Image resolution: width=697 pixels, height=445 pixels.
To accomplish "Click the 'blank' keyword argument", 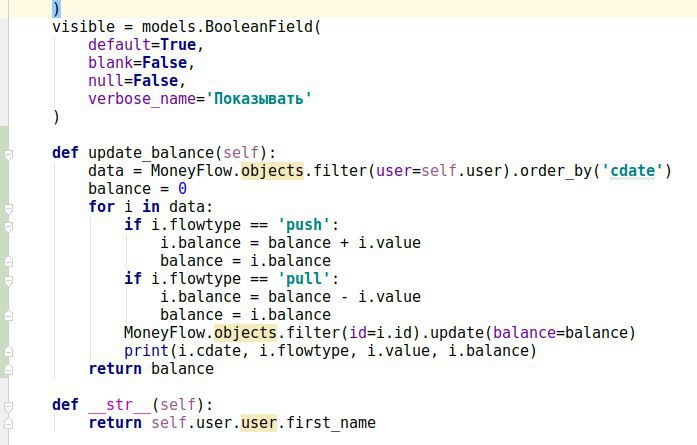I will tap(110, 63).
